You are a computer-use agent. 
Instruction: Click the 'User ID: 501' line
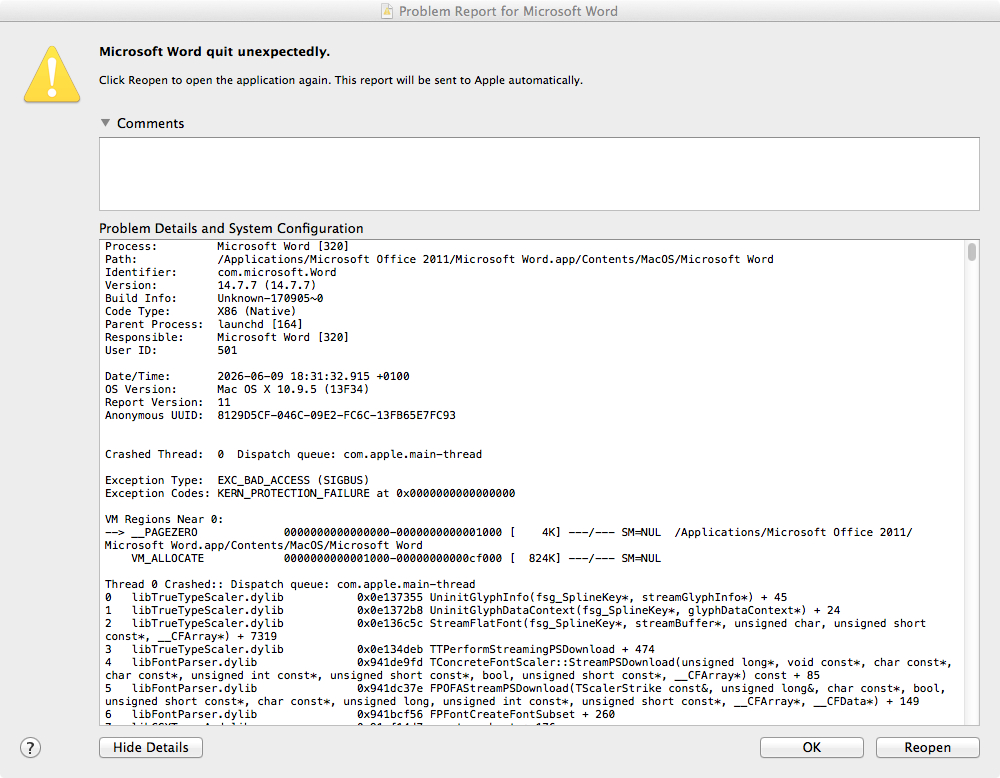pos(171,350)
